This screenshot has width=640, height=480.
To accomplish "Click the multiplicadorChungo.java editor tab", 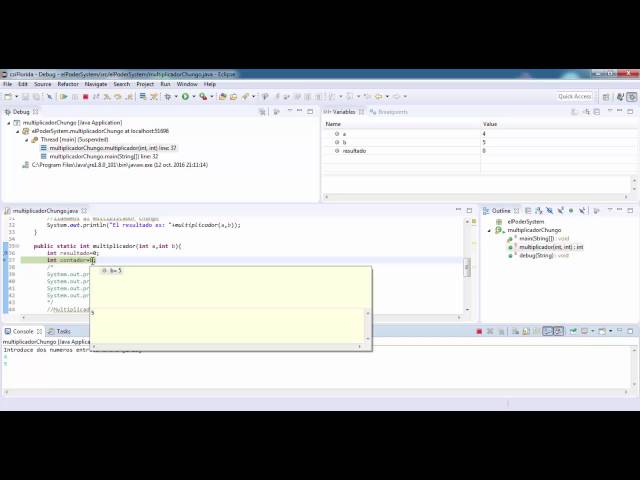I will tap(45, 211).
